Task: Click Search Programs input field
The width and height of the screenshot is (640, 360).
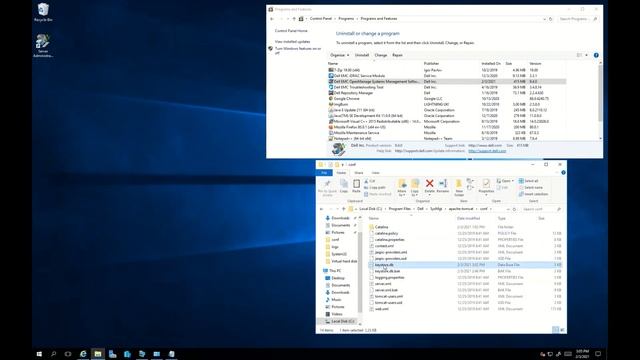Action: [x=578, y=19]
